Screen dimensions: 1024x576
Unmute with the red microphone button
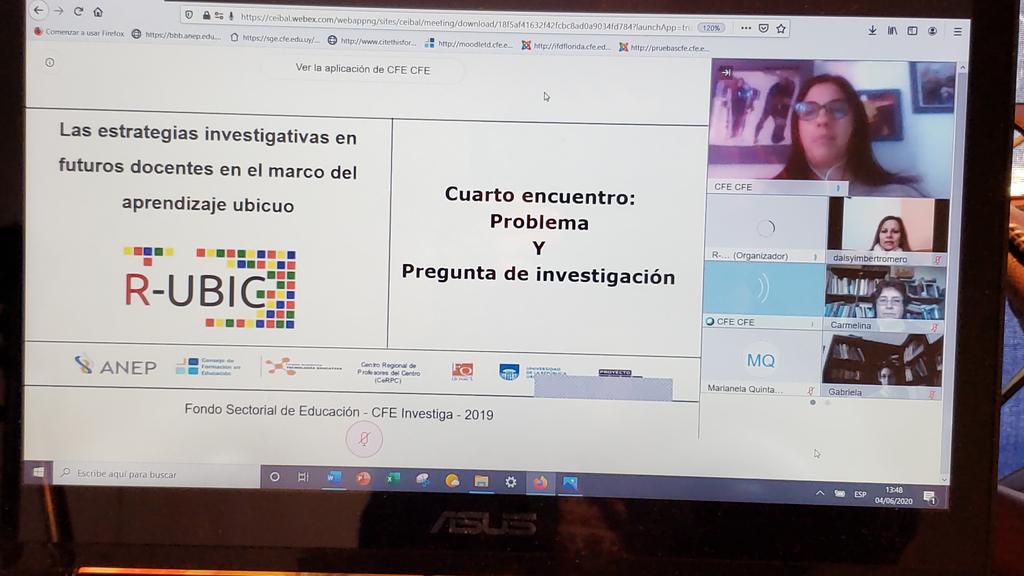[x=364, y=439]
